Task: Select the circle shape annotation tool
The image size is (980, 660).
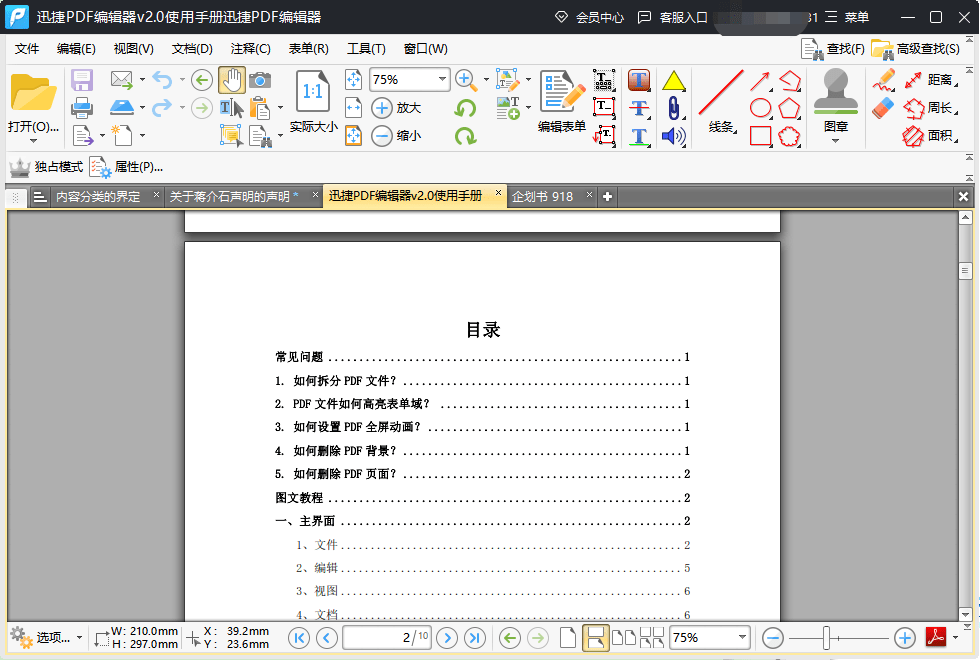Action: 760,106
